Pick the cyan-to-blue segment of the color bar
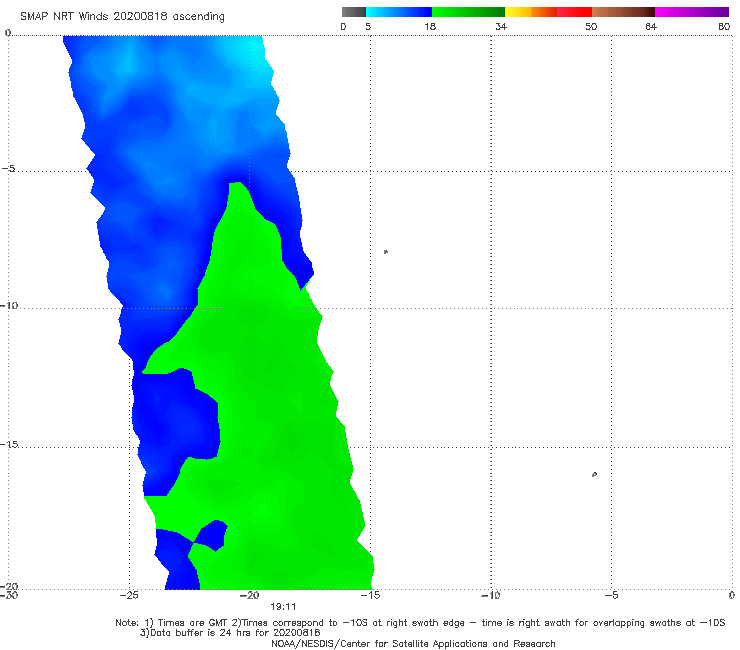This screenshot has height=650, width=740. (x=399, y=12)
